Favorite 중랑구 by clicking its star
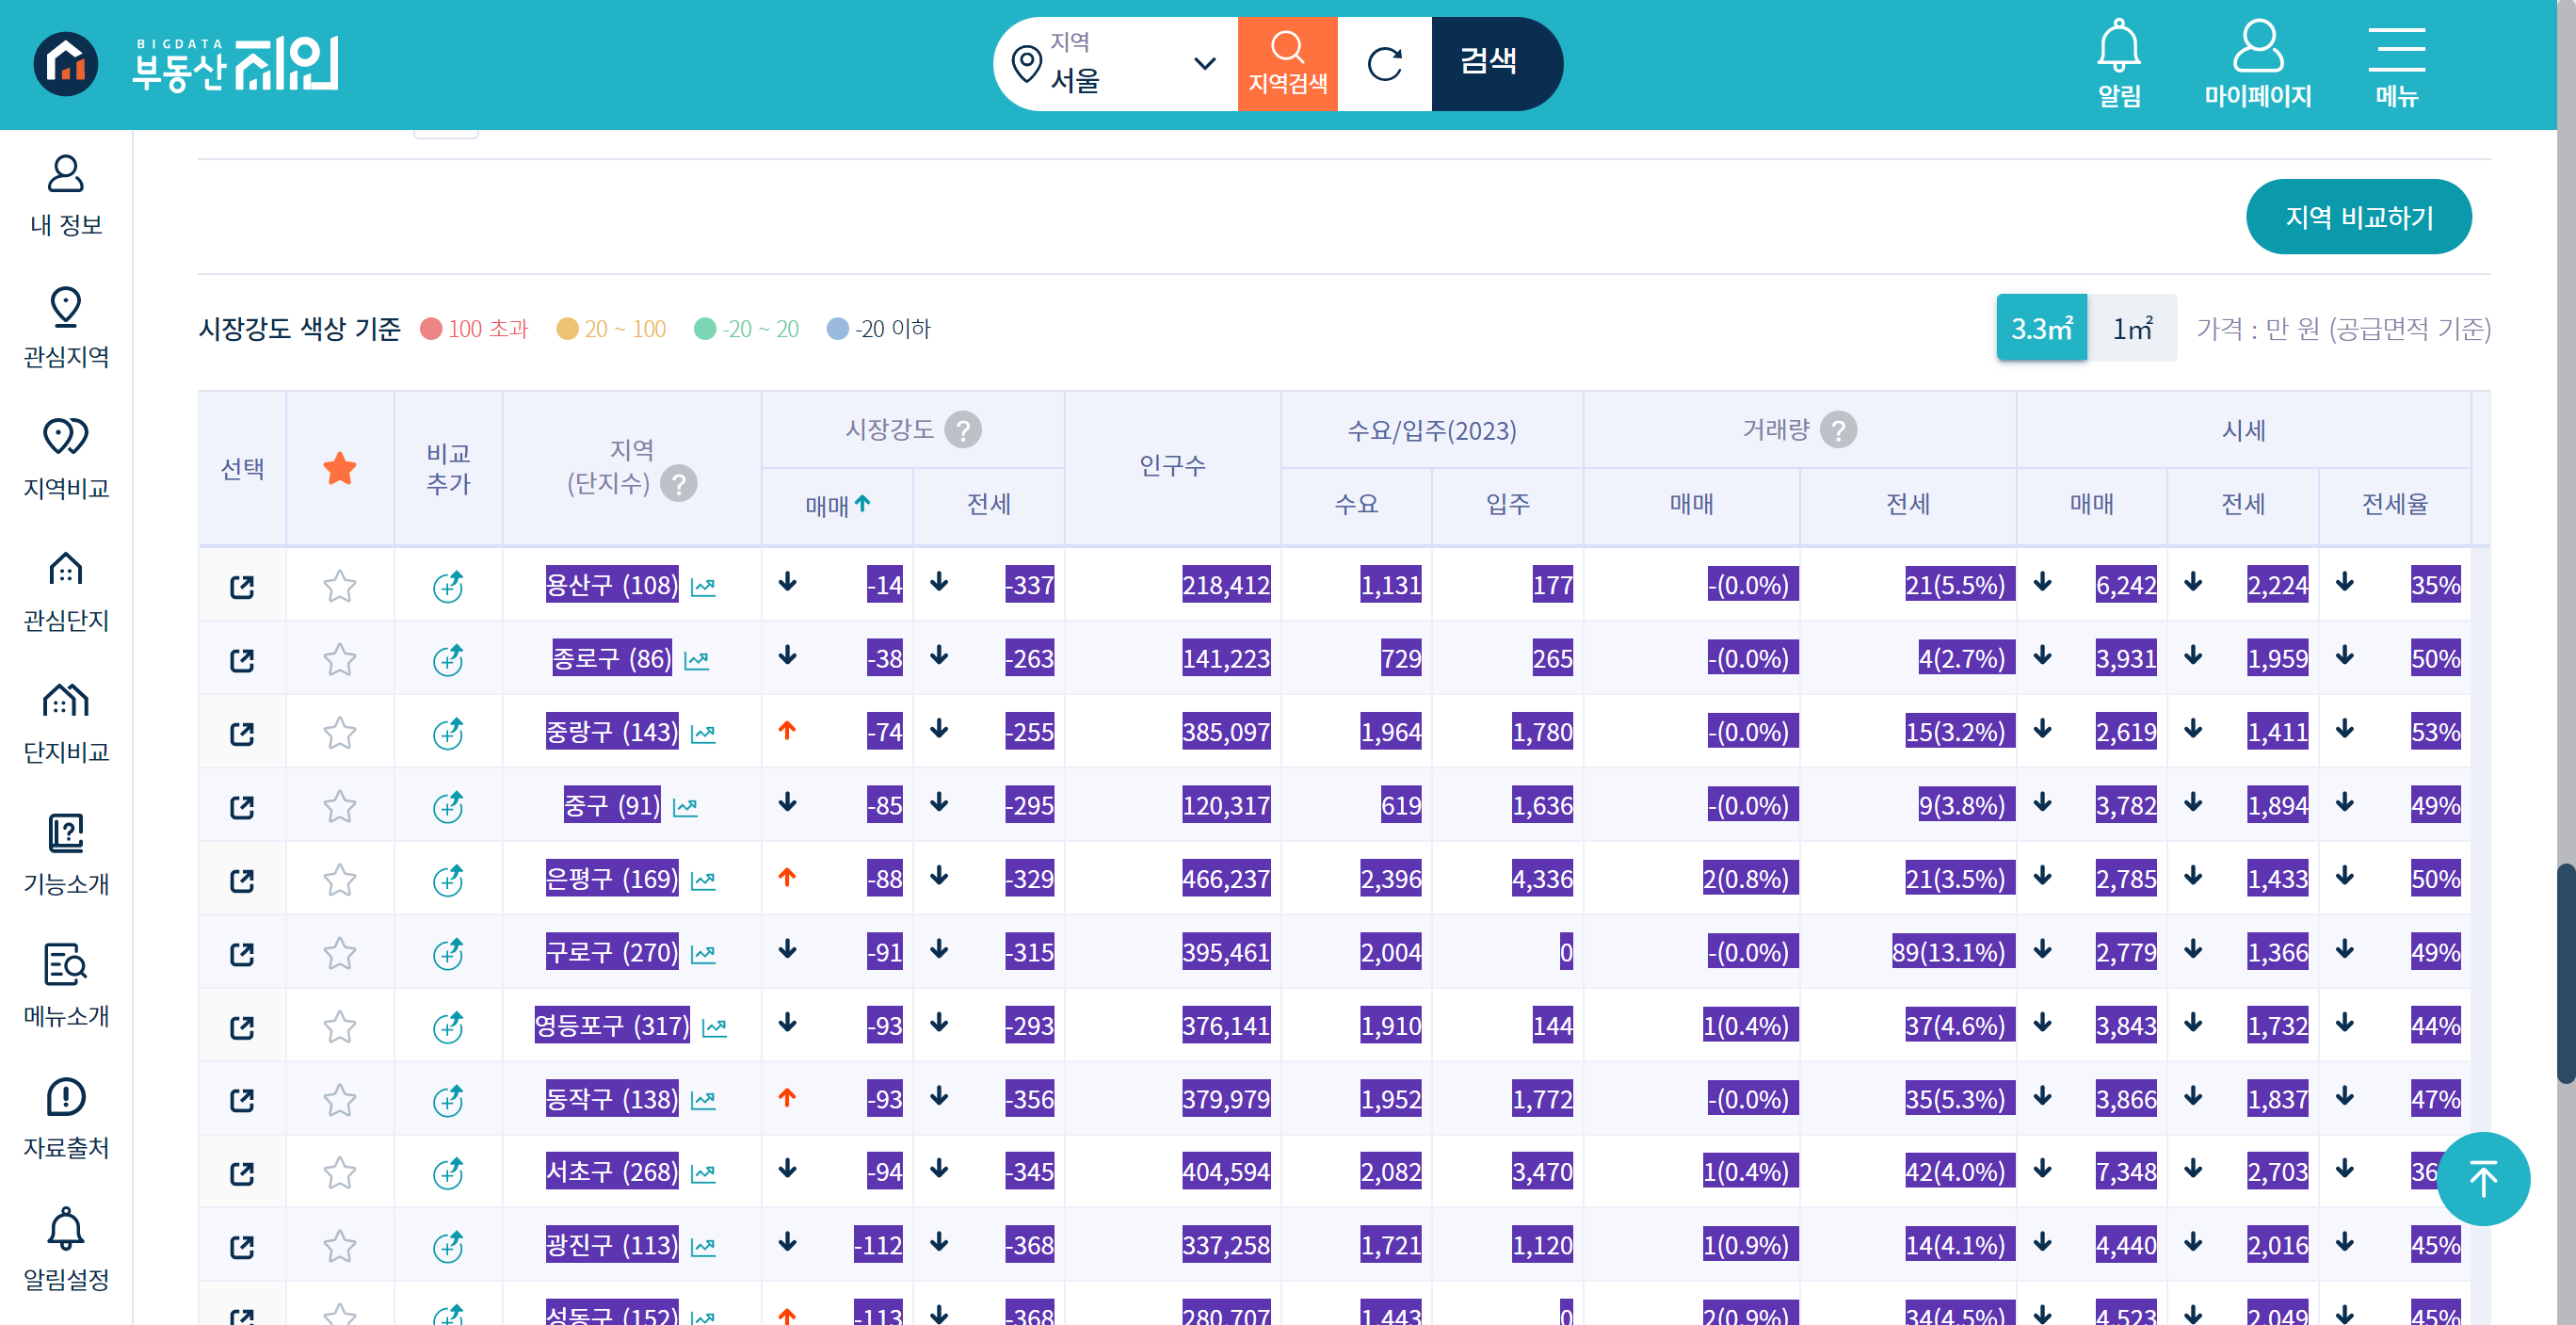 click(x=339, y=732)
